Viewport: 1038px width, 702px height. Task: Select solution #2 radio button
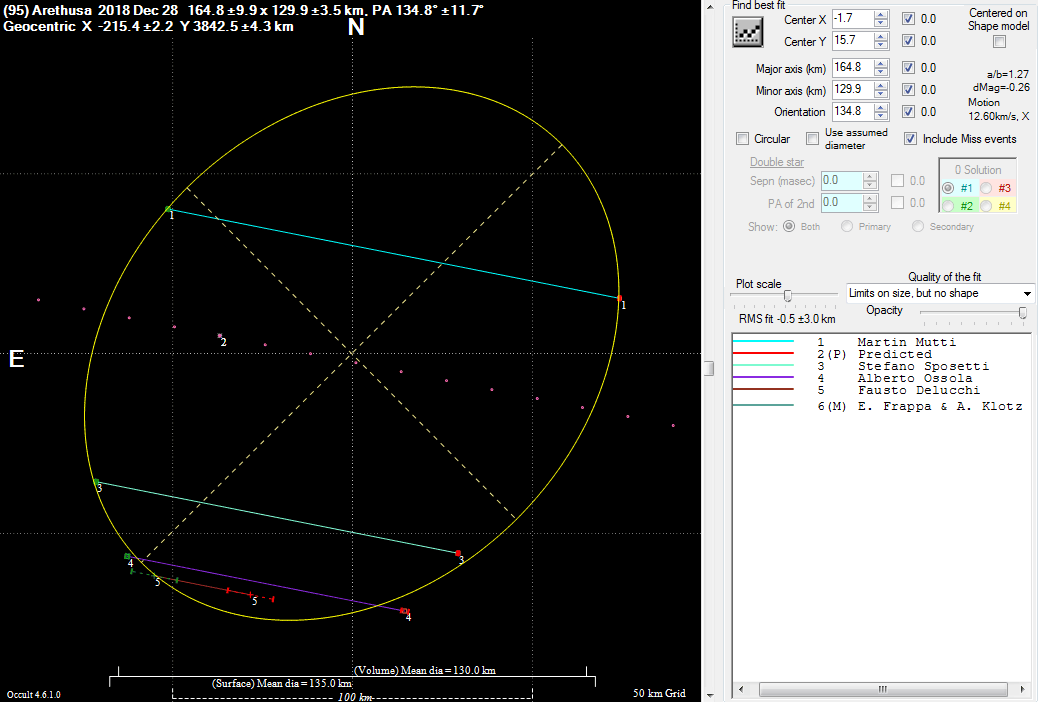(x=948, y=206)
